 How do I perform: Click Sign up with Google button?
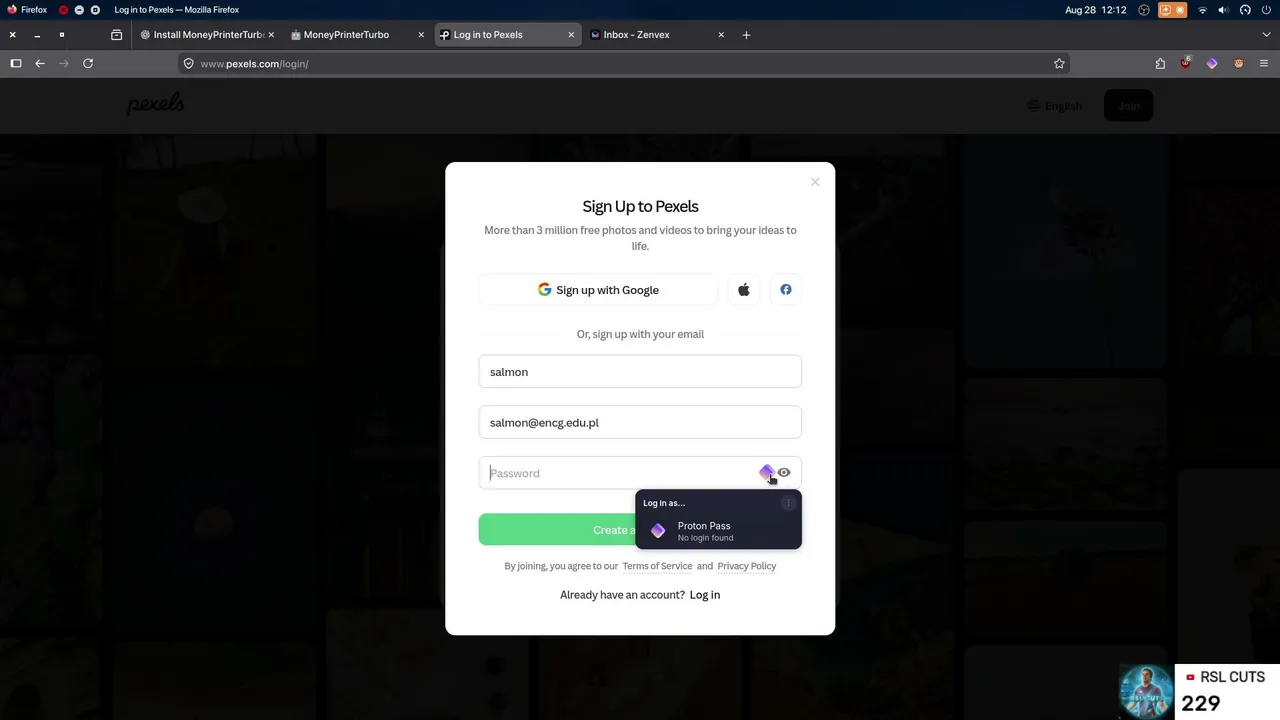(x=598, y=290)
